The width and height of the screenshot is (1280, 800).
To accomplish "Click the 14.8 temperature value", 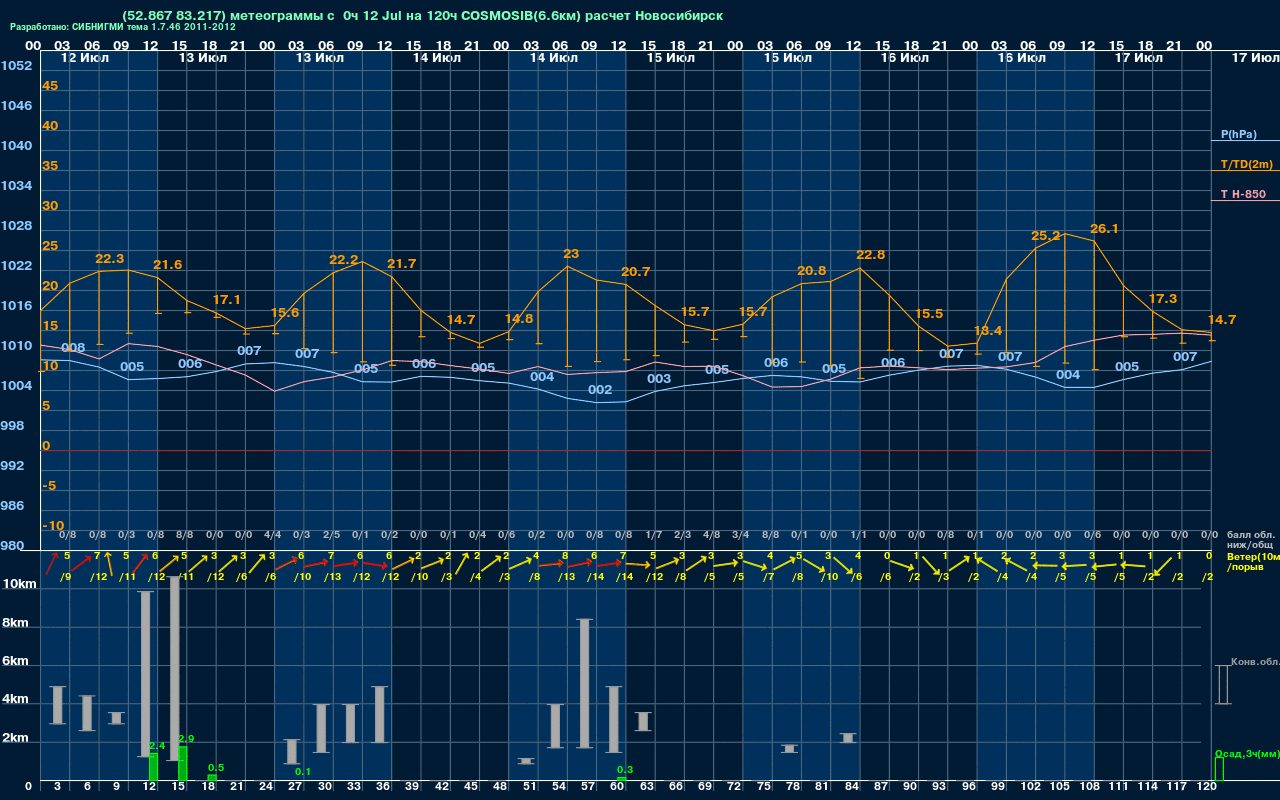I will click(x=518, y=319).
